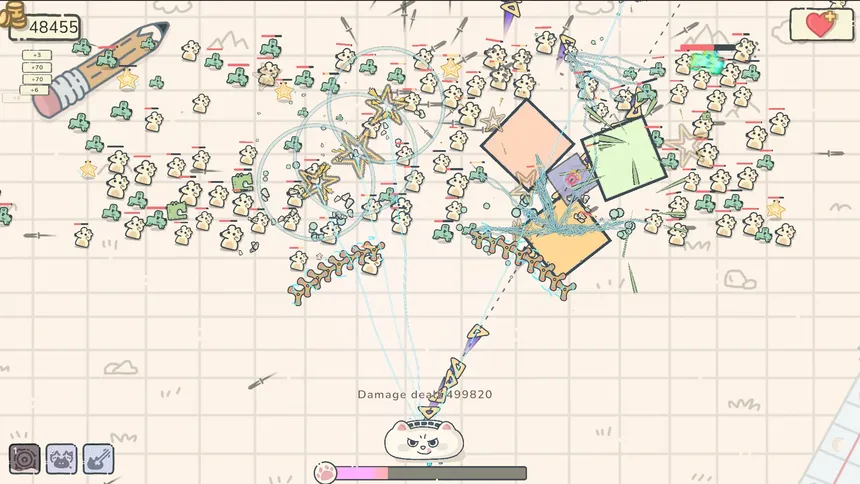This screenshot has height=484, width=860.
Task: Click the +6 coin gain label
Action: pos(35,90)
